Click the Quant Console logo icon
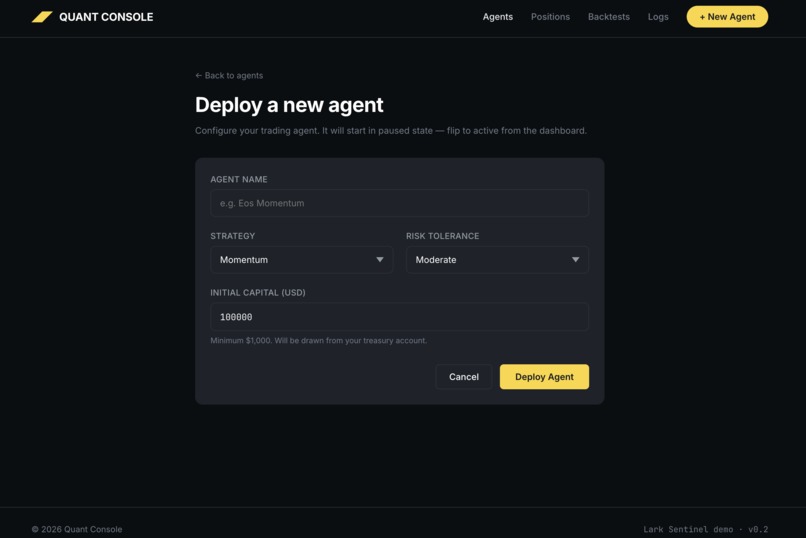This screenshot has width=806, height=538. coord(42,17)
